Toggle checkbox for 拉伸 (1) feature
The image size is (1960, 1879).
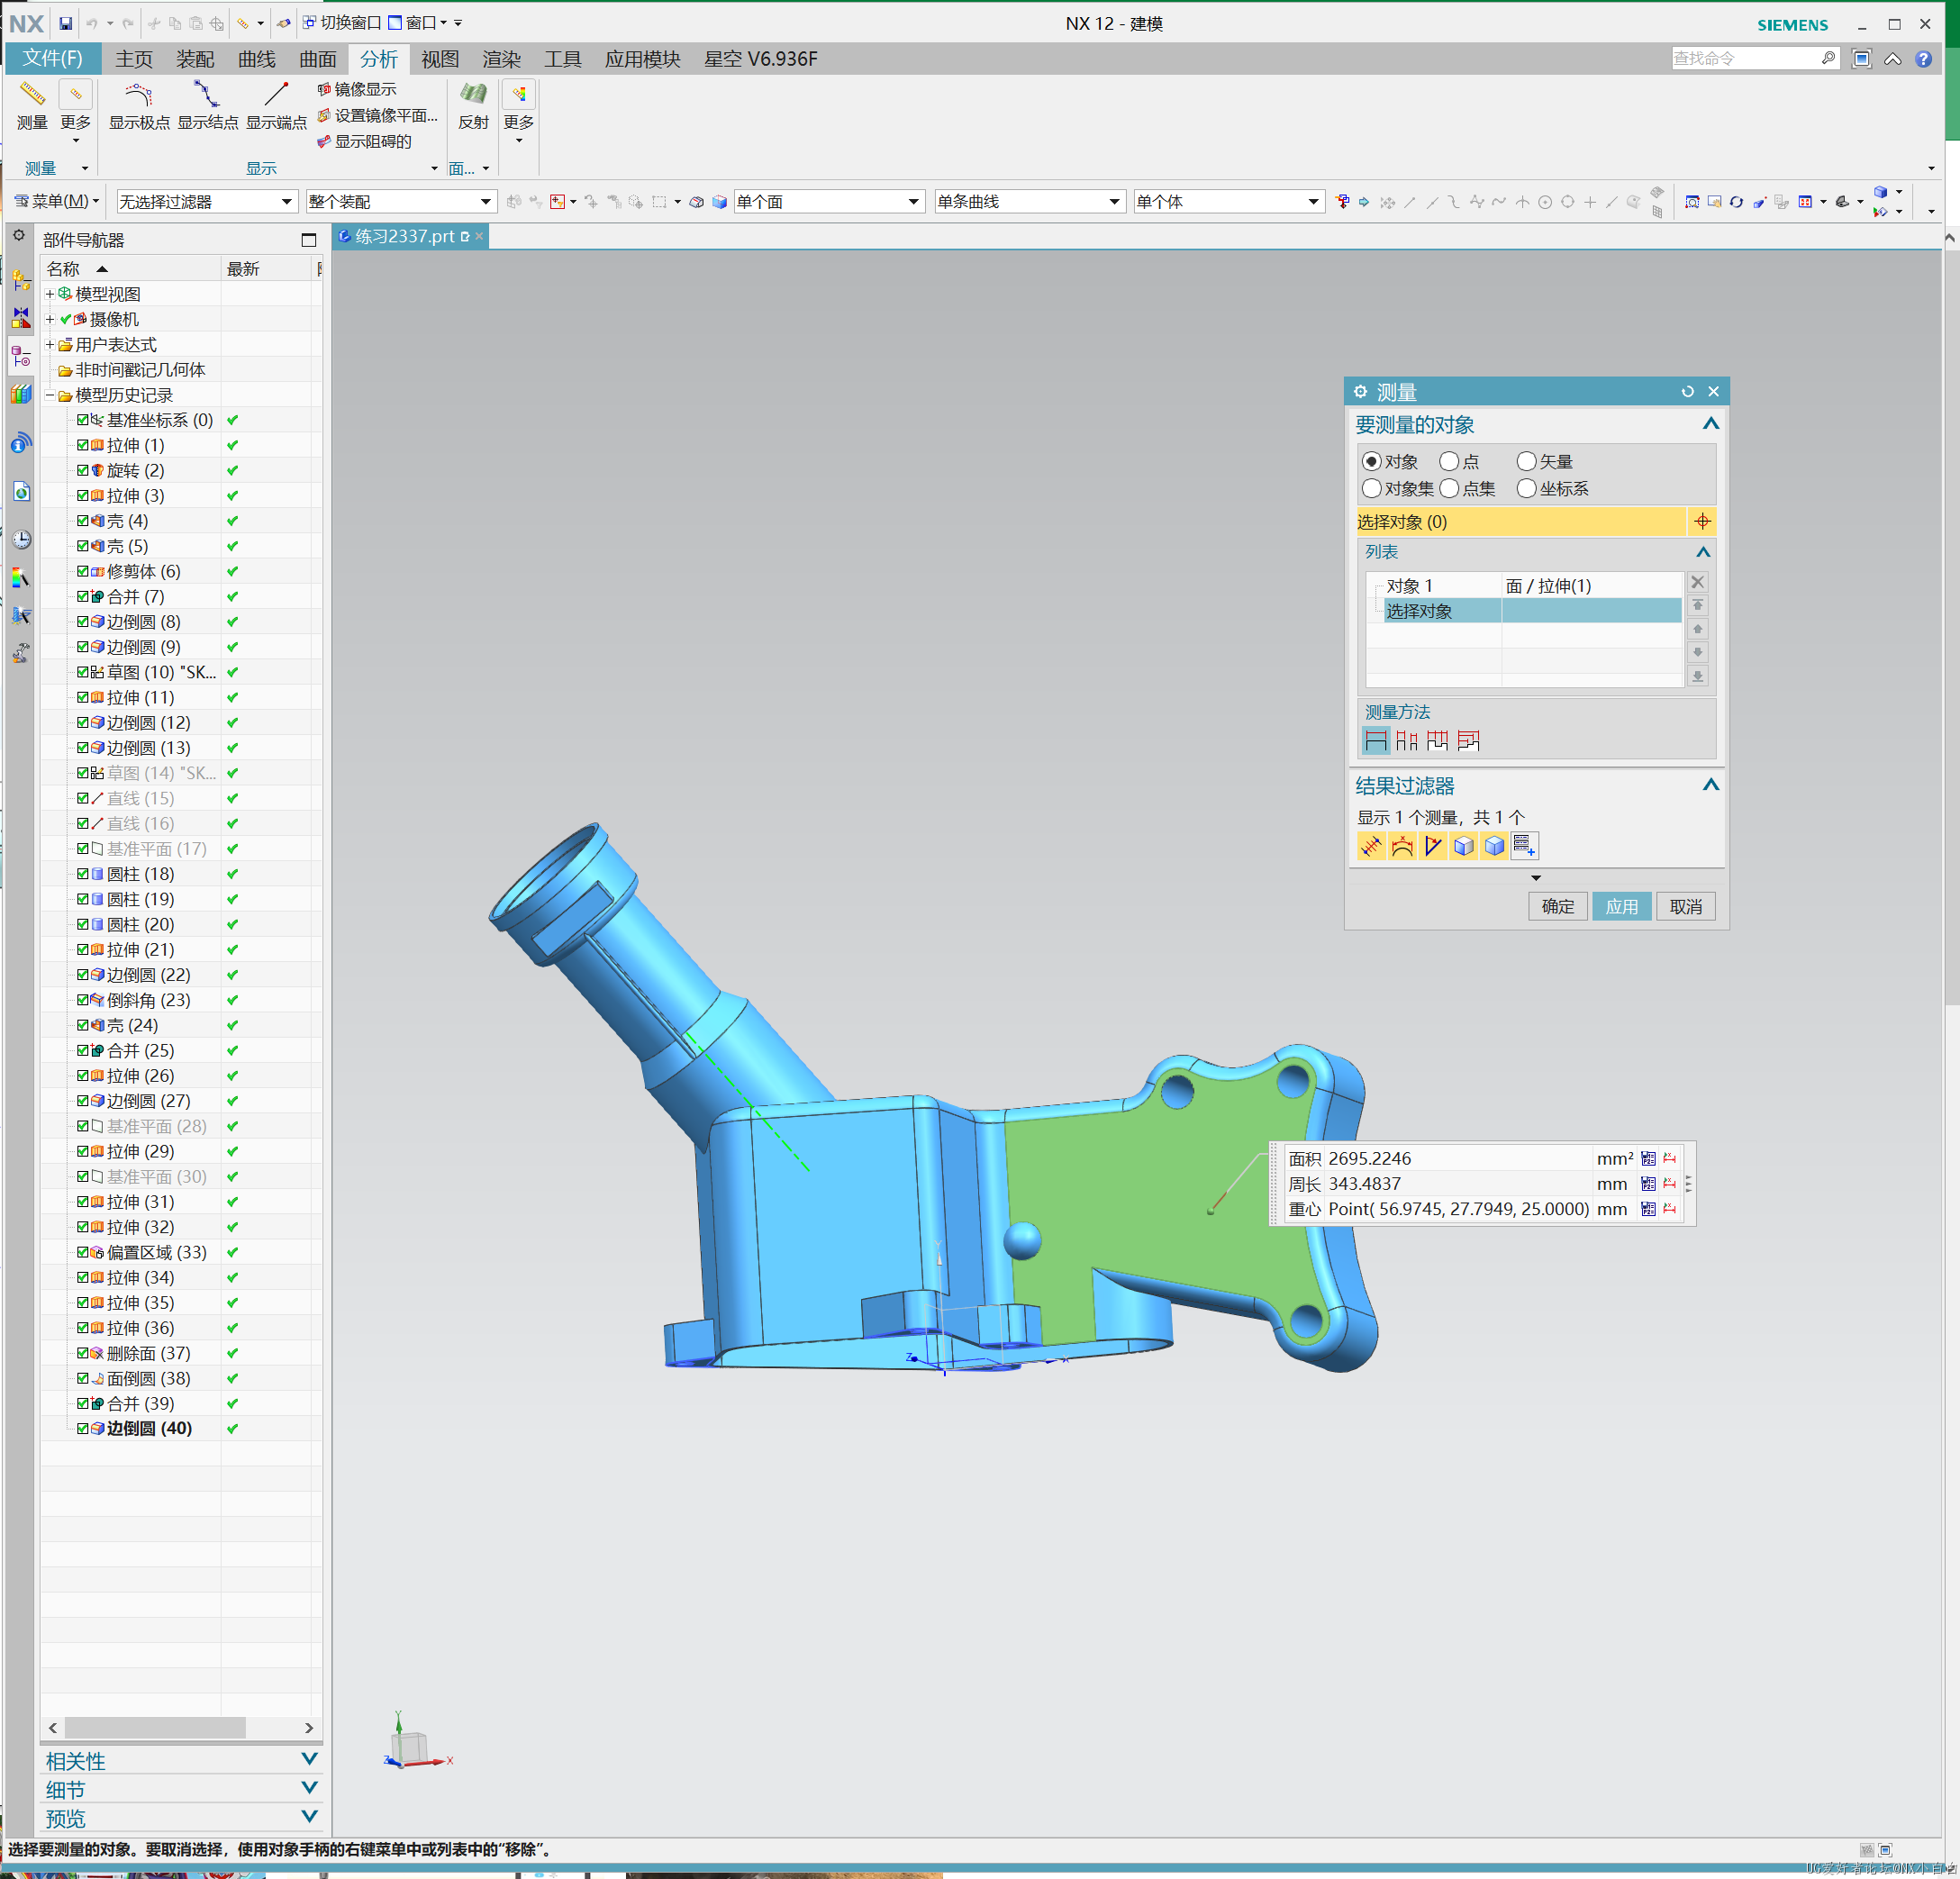pyautogui.click(x=83, y=445)
